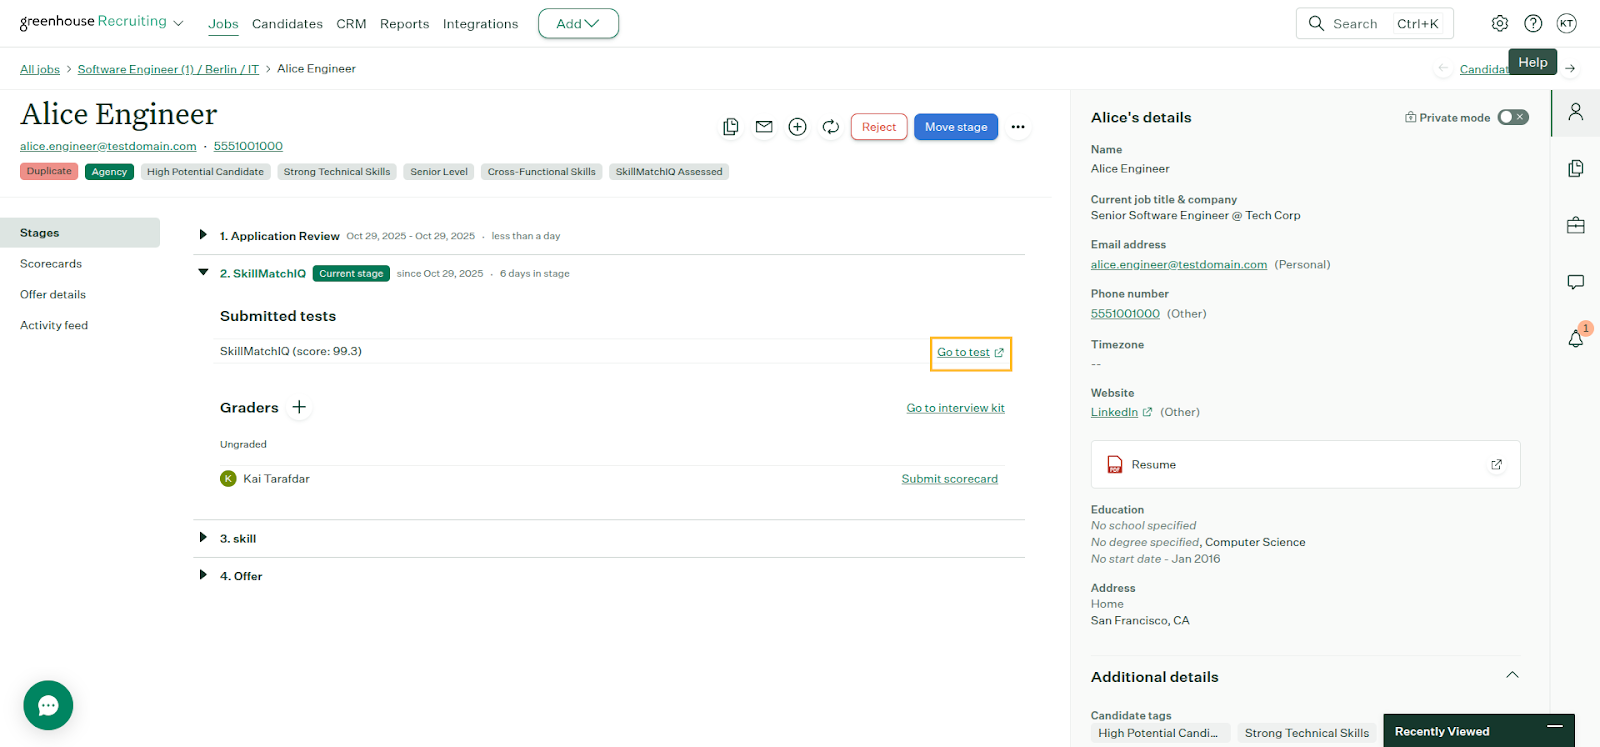Viewport: 1600px width, 747px height.
Task: Expand the Application Review stage
Action: coord(203,235)
